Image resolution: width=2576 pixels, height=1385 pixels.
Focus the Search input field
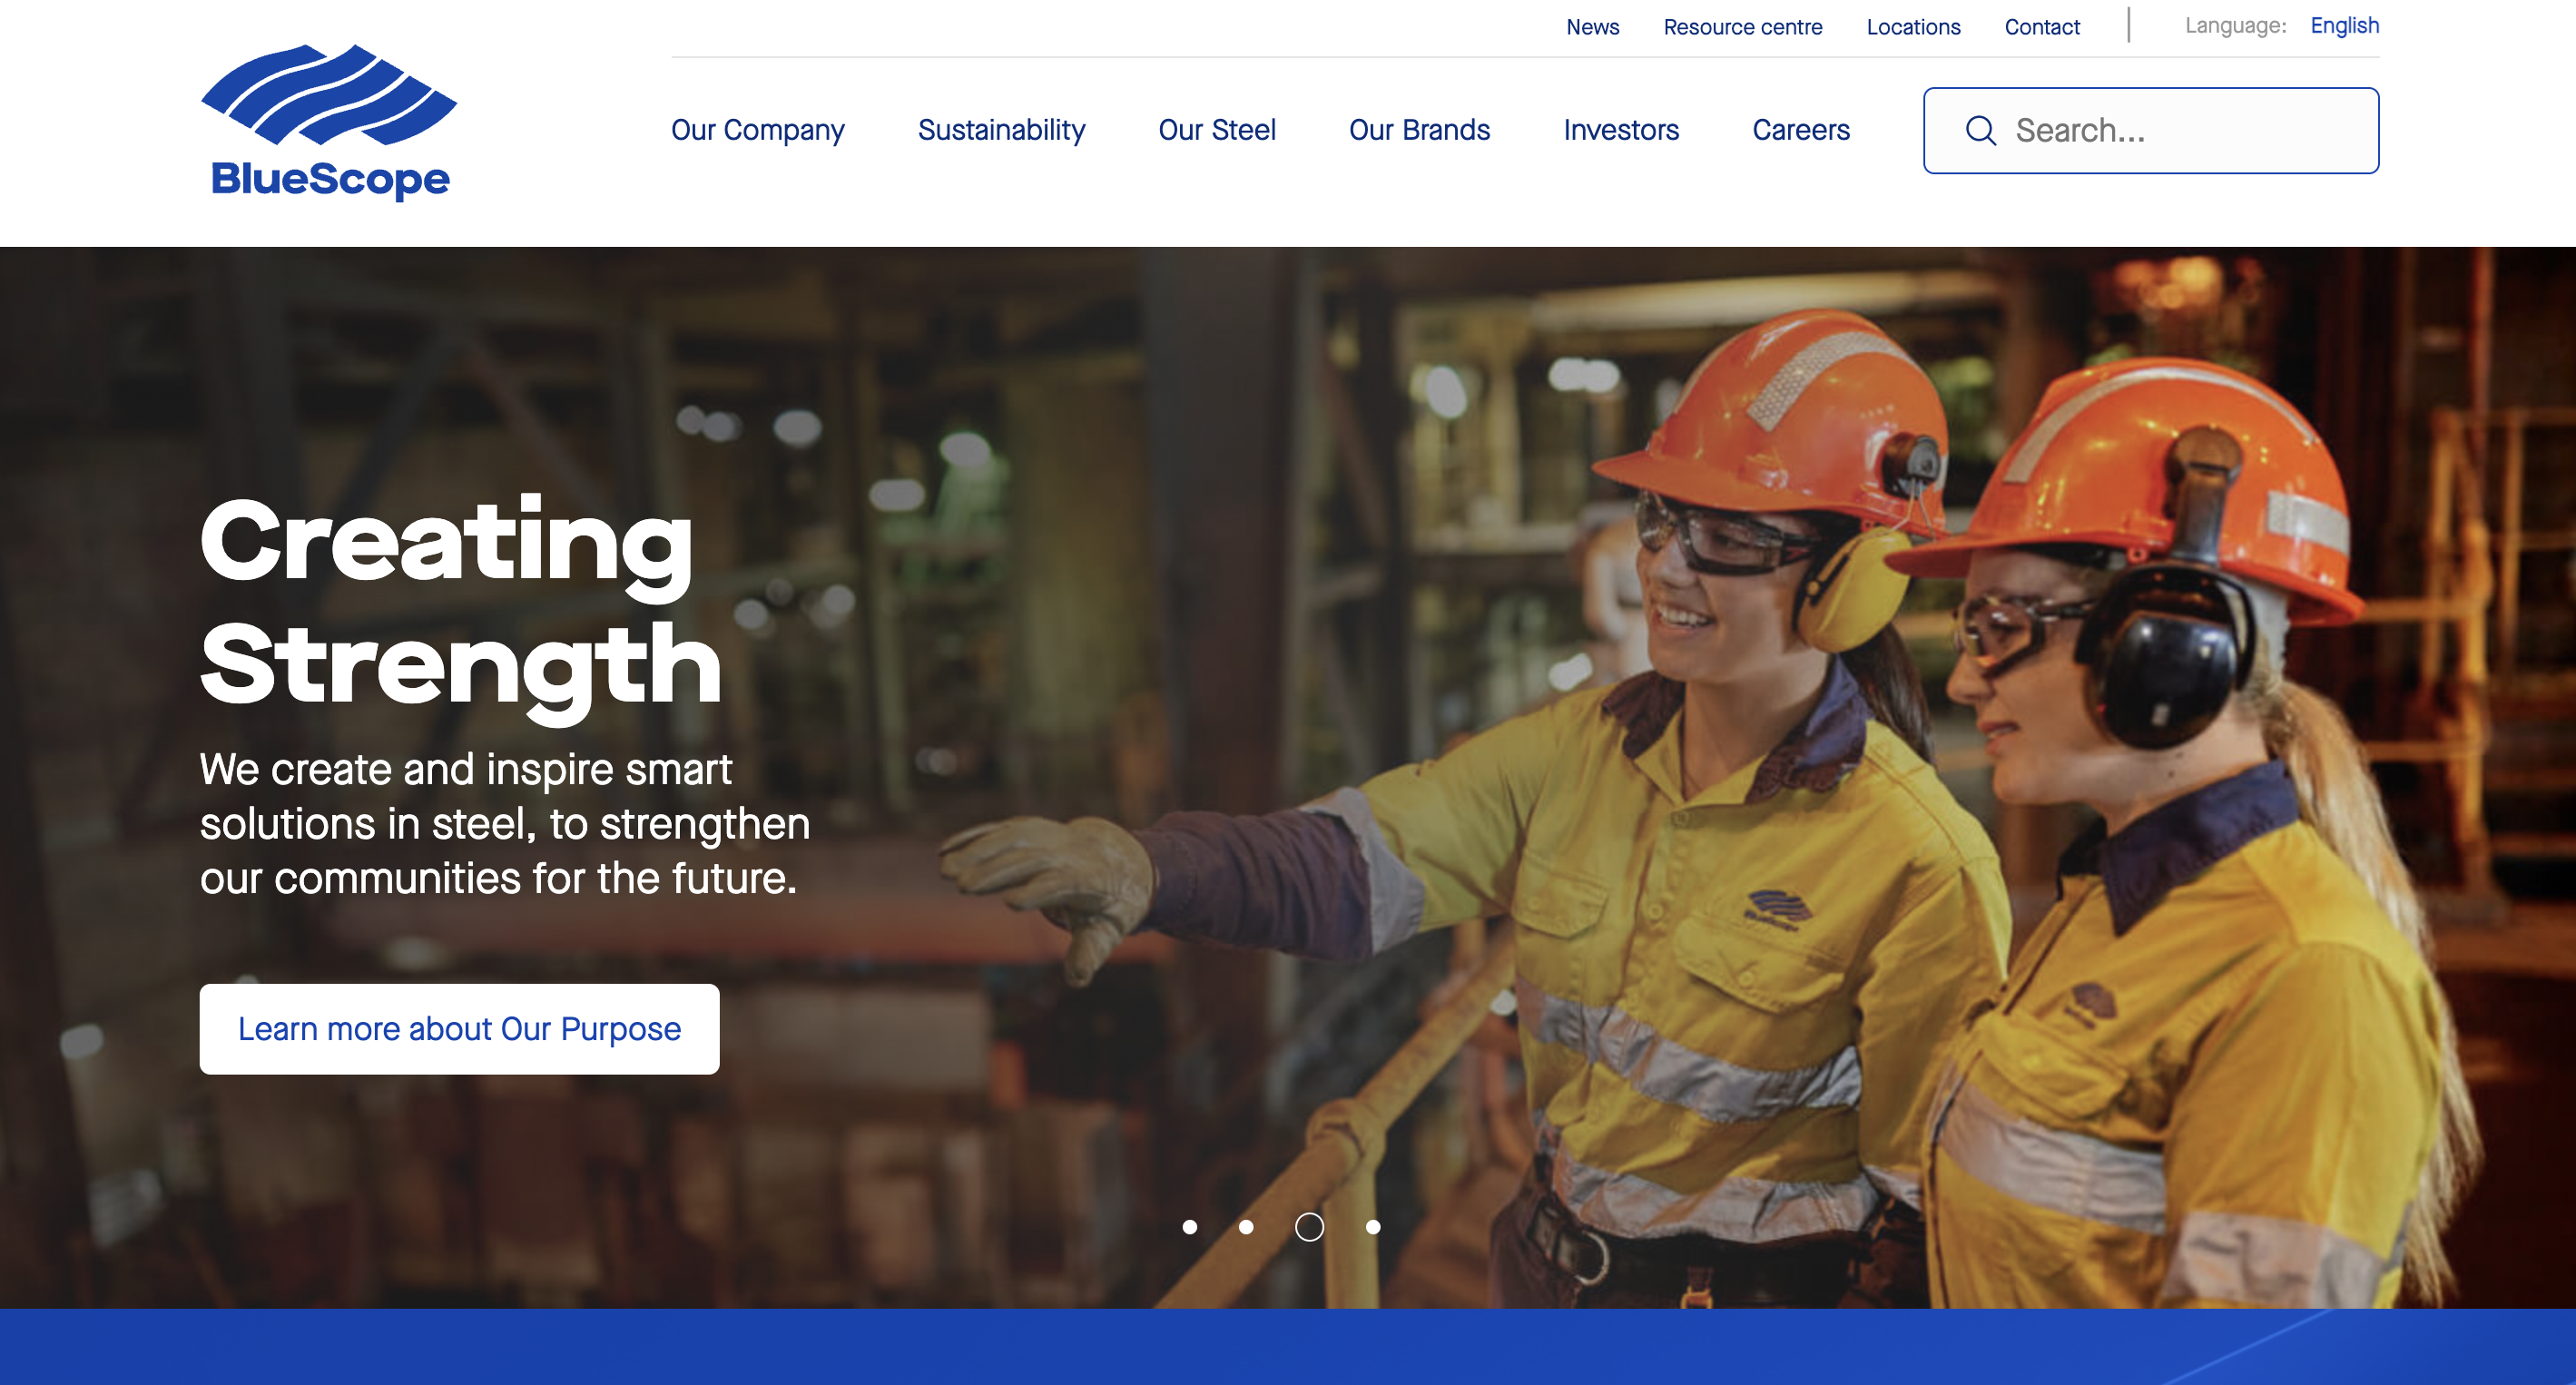click(x=2151, y=131)
